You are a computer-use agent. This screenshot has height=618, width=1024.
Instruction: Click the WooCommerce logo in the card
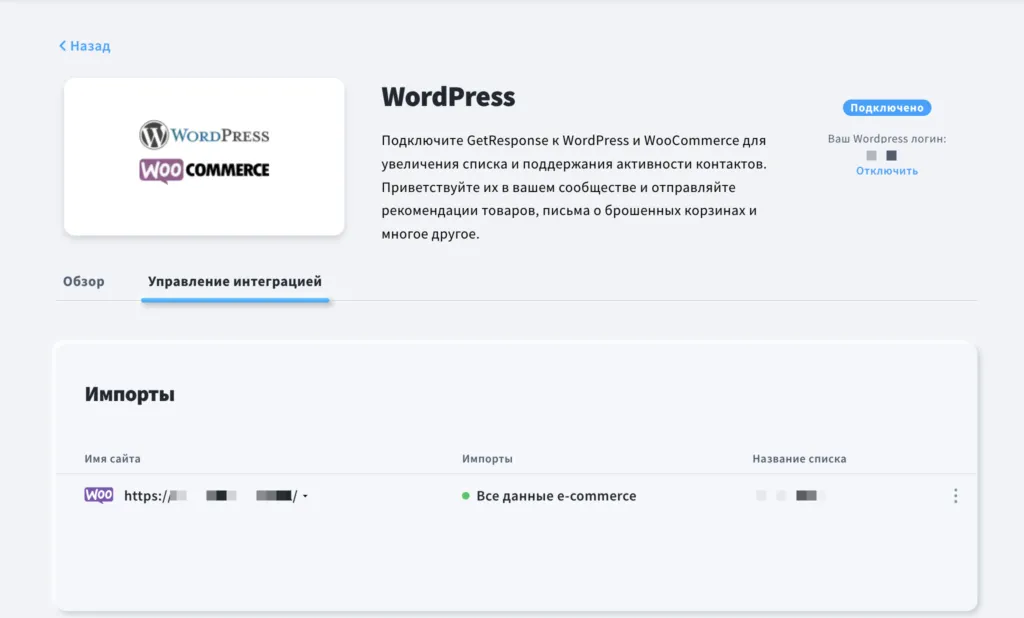coord(204,170)
